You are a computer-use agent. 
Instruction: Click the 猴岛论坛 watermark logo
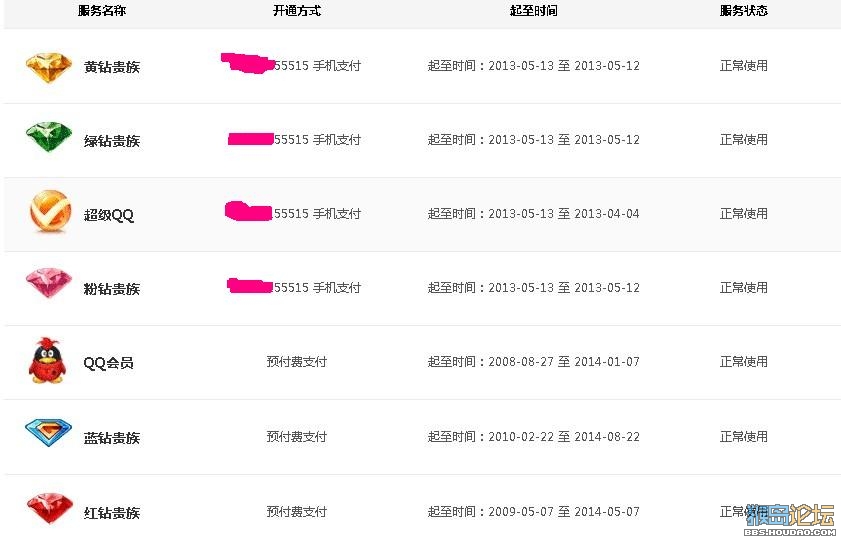tap(791, 519)
